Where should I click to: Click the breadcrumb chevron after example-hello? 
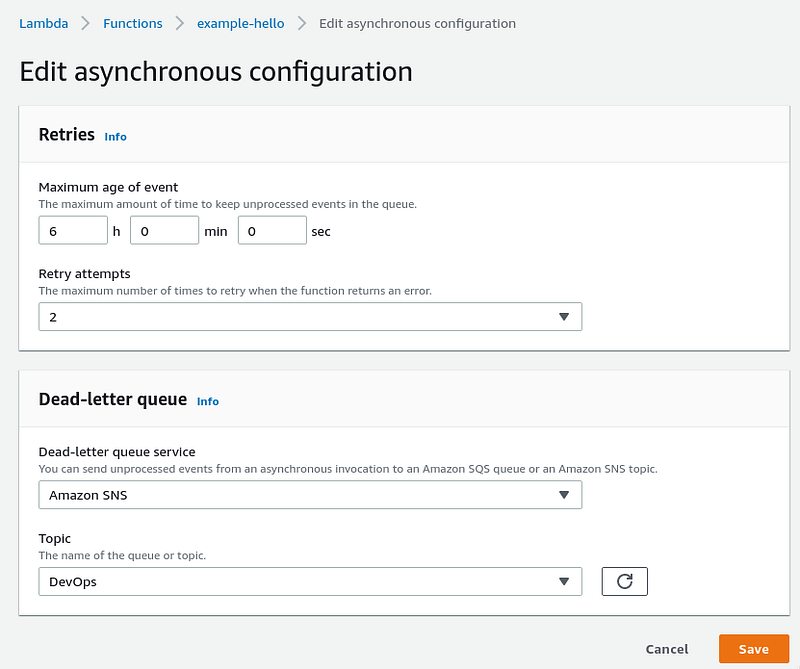pos(302,23)
